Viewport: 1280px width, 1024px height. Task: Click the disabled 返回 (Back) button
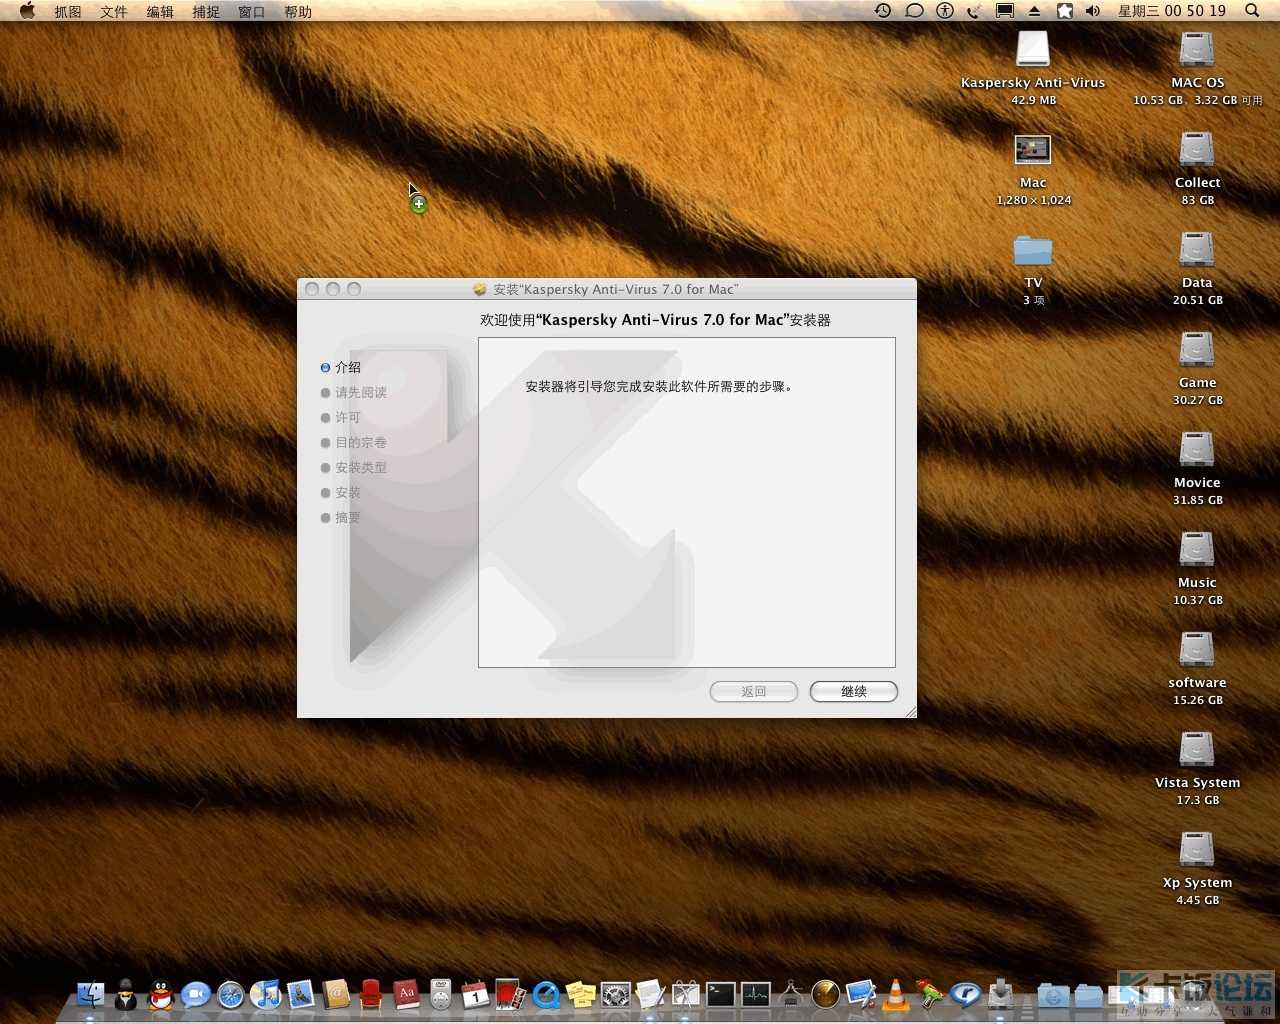pyautogui.click(x=754, y=692)
